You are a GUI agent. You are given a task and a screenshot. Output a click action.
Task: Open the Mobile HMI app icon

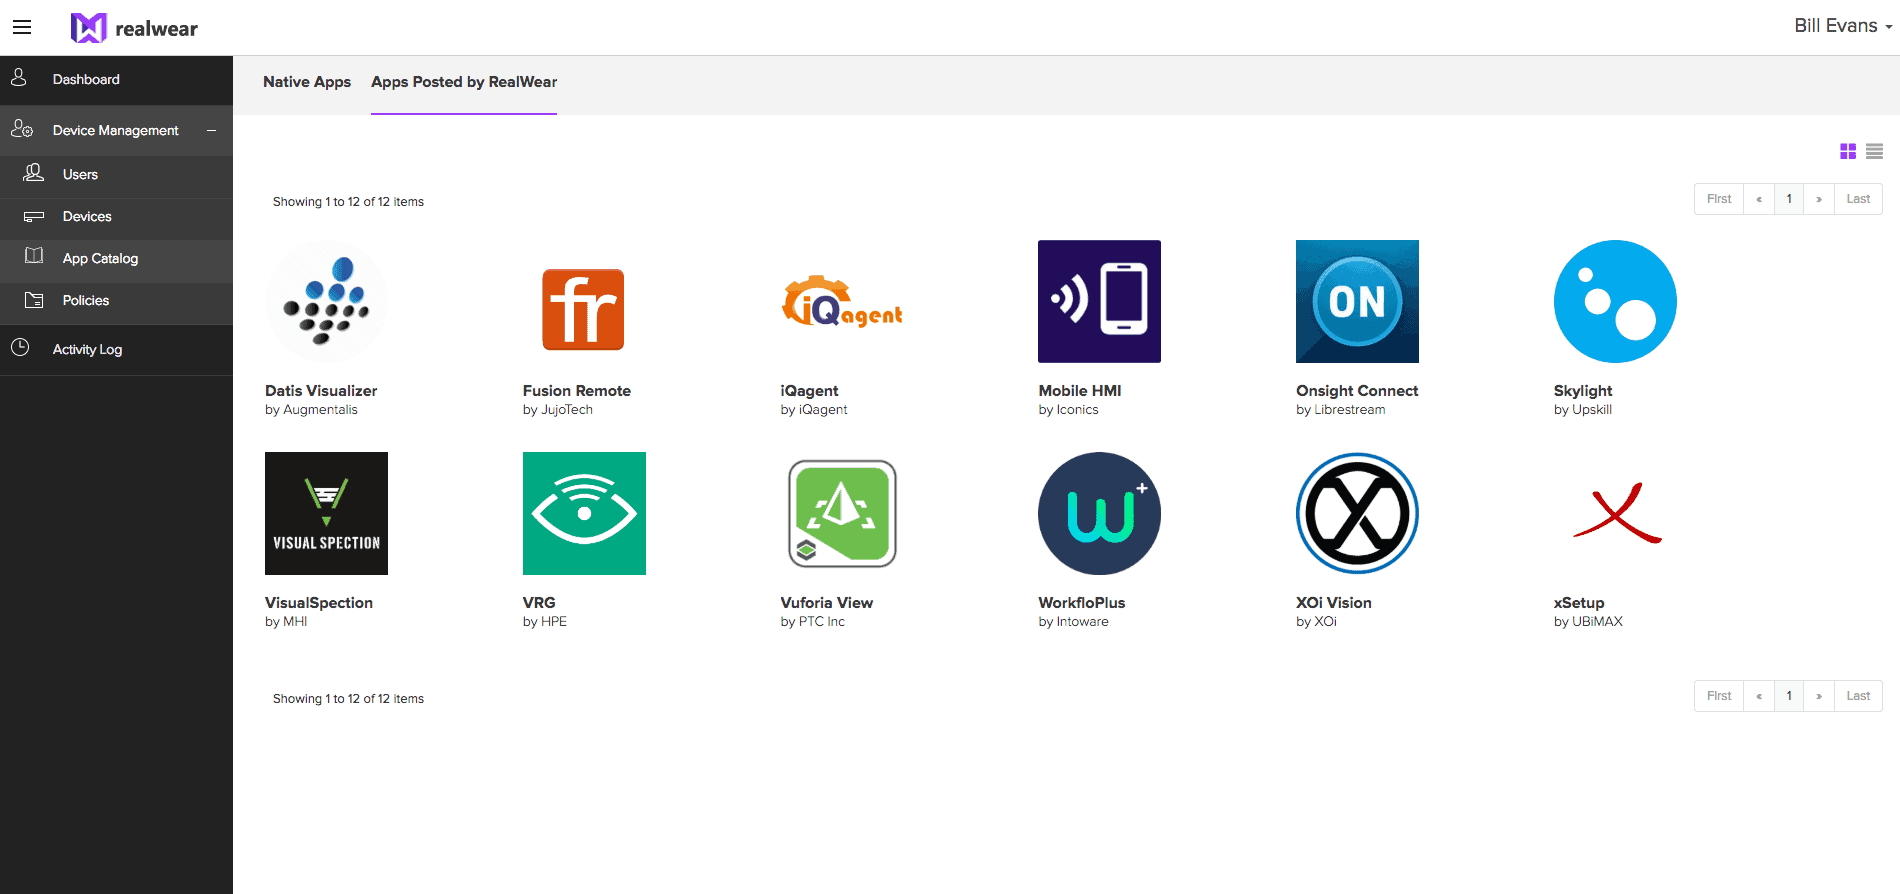[1099, 301]
